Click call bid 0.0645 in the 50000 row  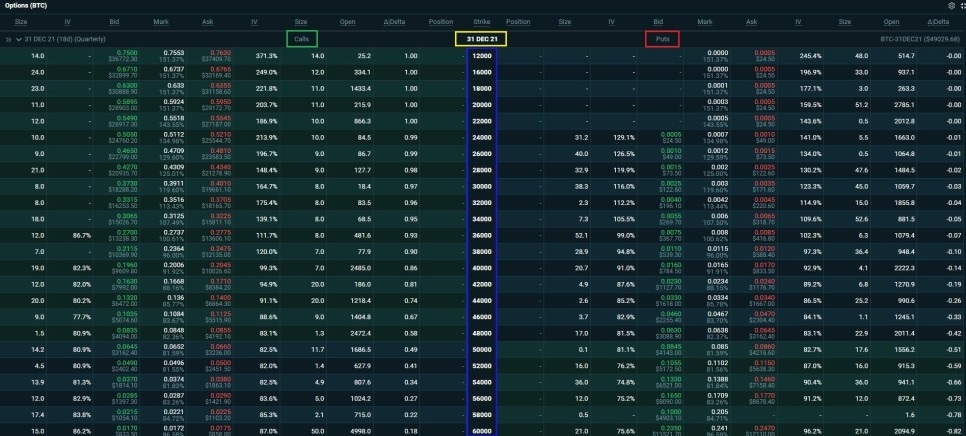point(127,347)
